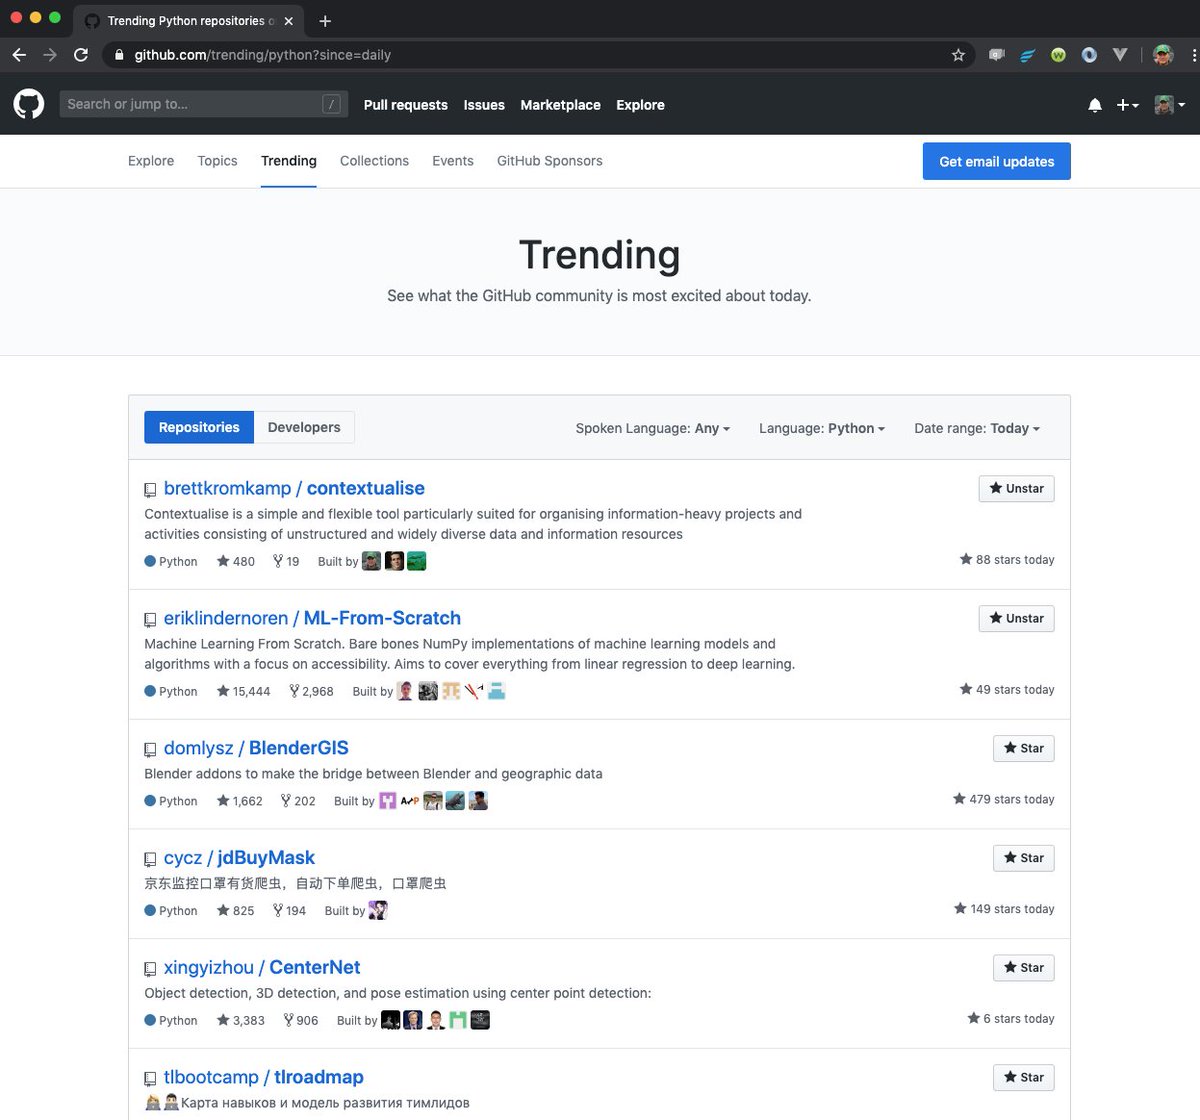Open Language: Python dropdown
Screen dimensions: 1200x1120
tap(822, 428)
